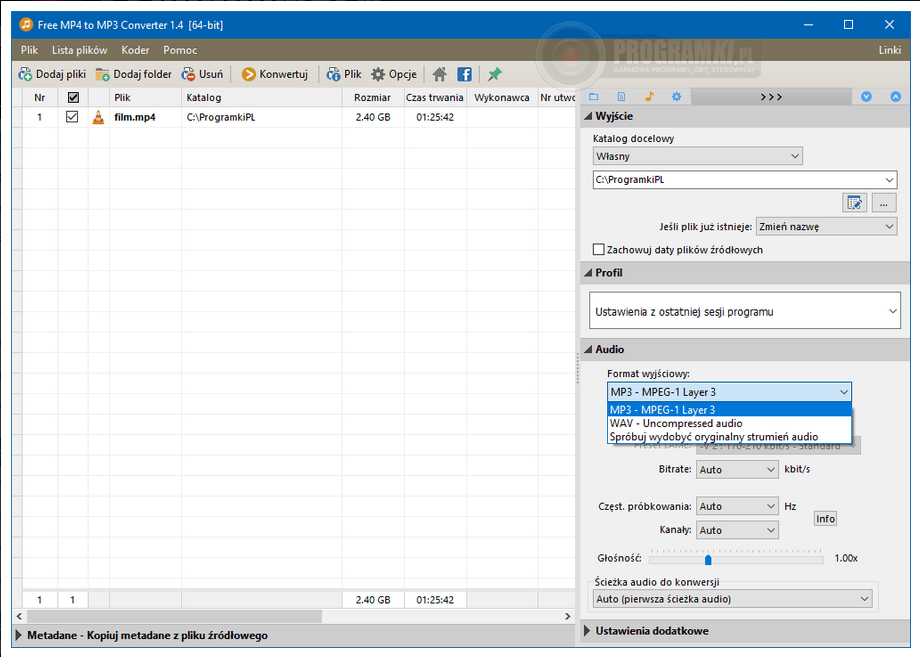Open the Profil settings dropdown
This screenshot has height=657, width=920.
(745, 311)
